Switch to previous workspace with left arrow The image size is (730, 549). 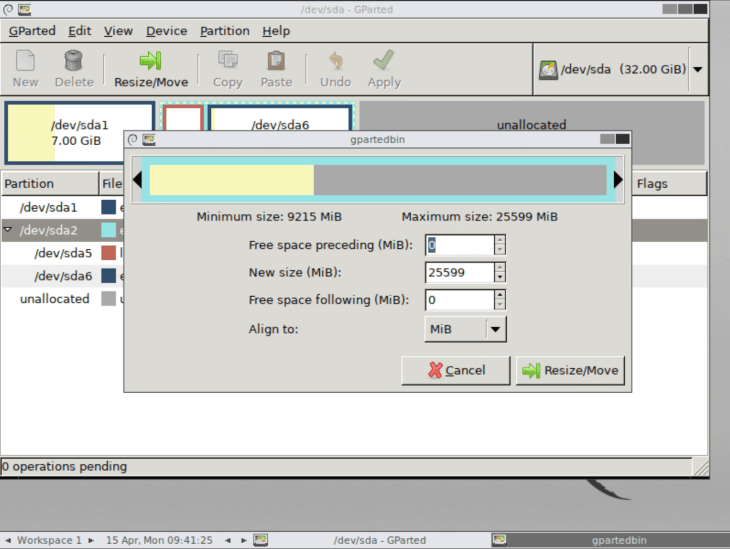click(x=8, y=540)
